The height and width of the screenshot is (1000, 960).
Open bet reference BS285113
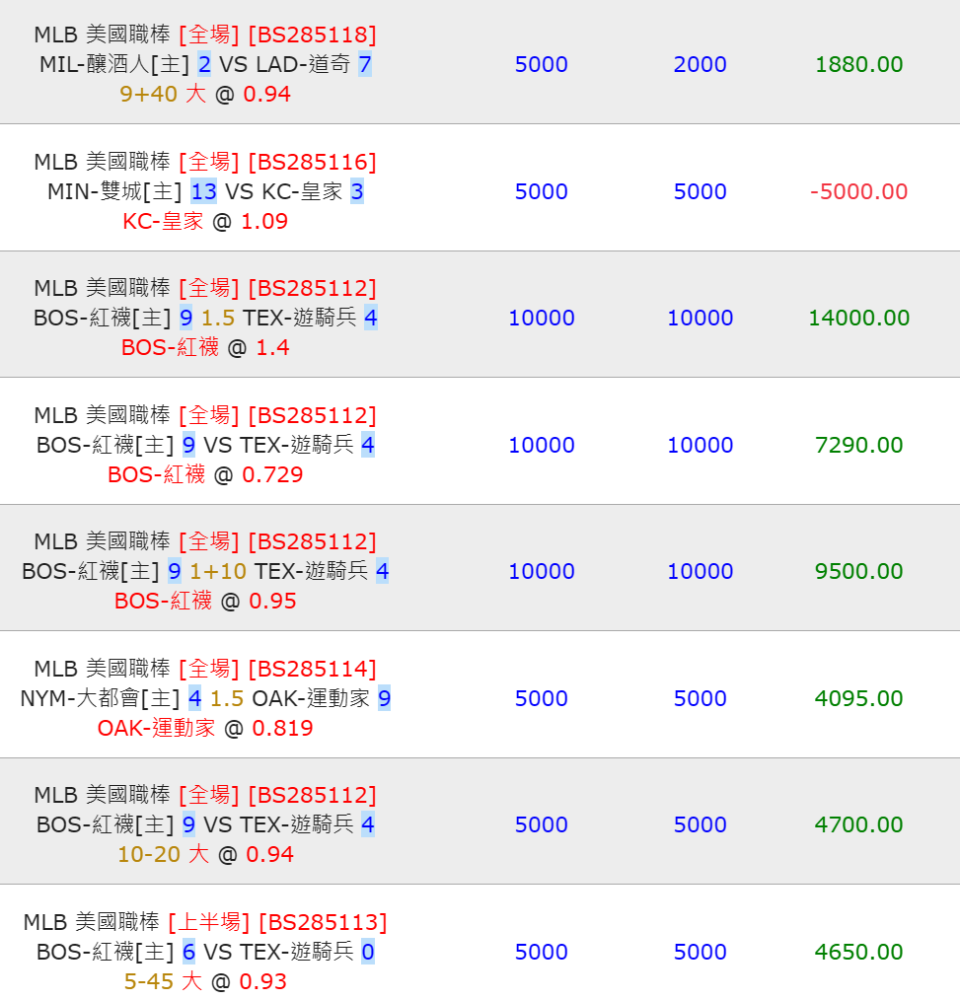[x=322, y=922]
